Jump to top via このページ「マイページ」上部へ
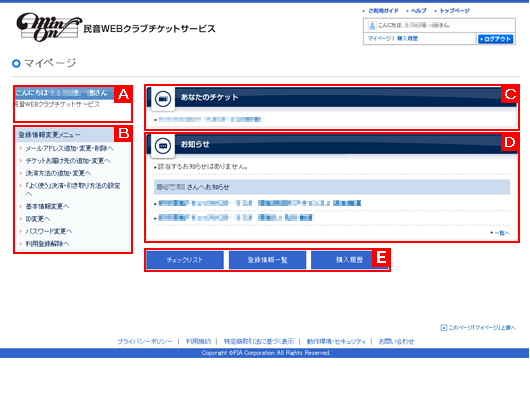Viewport: 530px width, 415px height. (482, 327)
